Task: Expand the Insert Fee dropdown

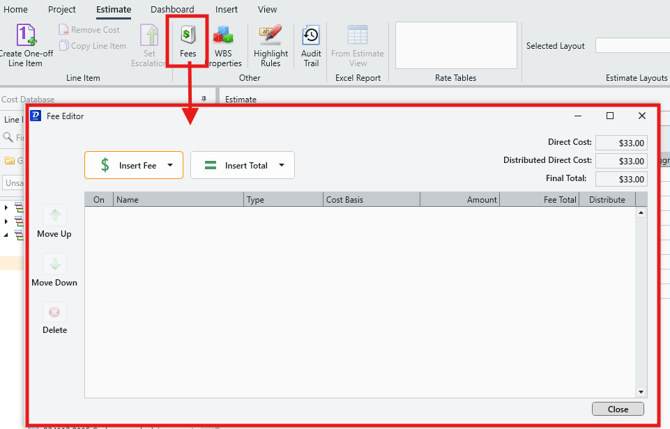Action: pyautogui.click(x=170, y=165)
